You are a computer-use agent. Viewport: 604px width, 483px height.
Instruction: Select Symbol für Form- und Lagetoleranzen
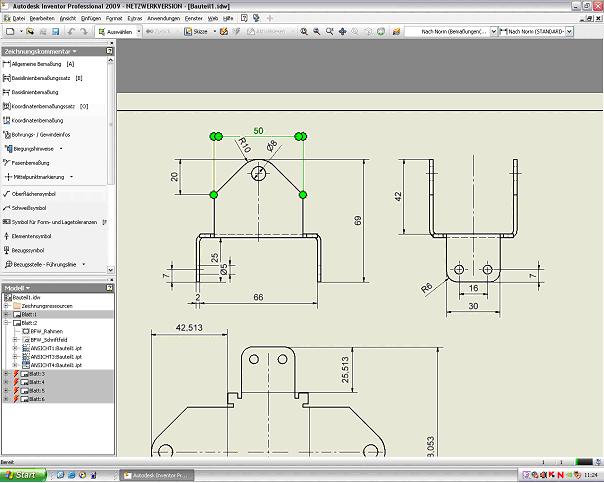click(x=52, y=222)
